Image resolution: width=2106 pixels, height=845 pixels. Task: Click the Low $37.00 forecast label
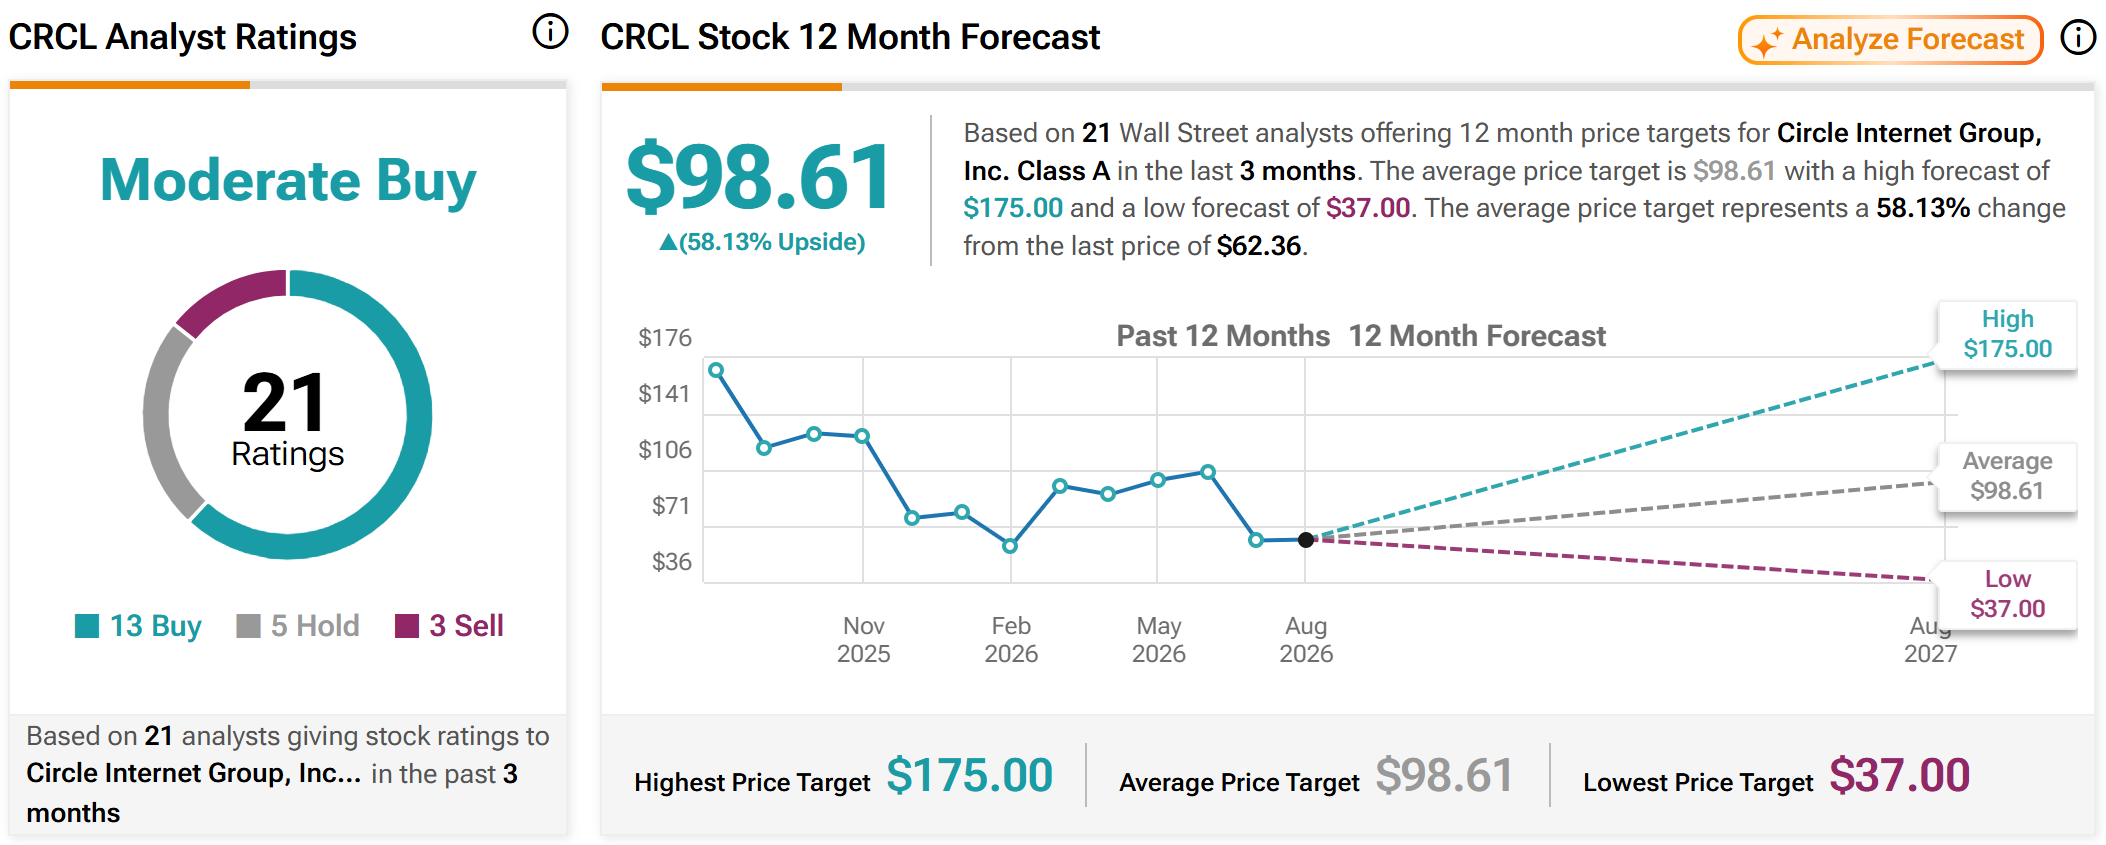tap(2007, 594)
